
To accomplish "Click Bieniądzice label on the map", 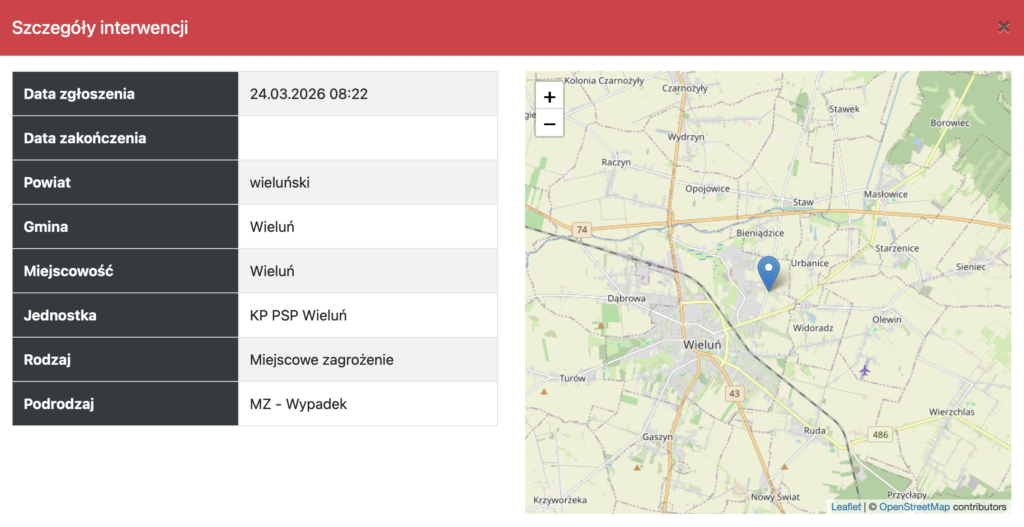I will click(x=760, y=233).
